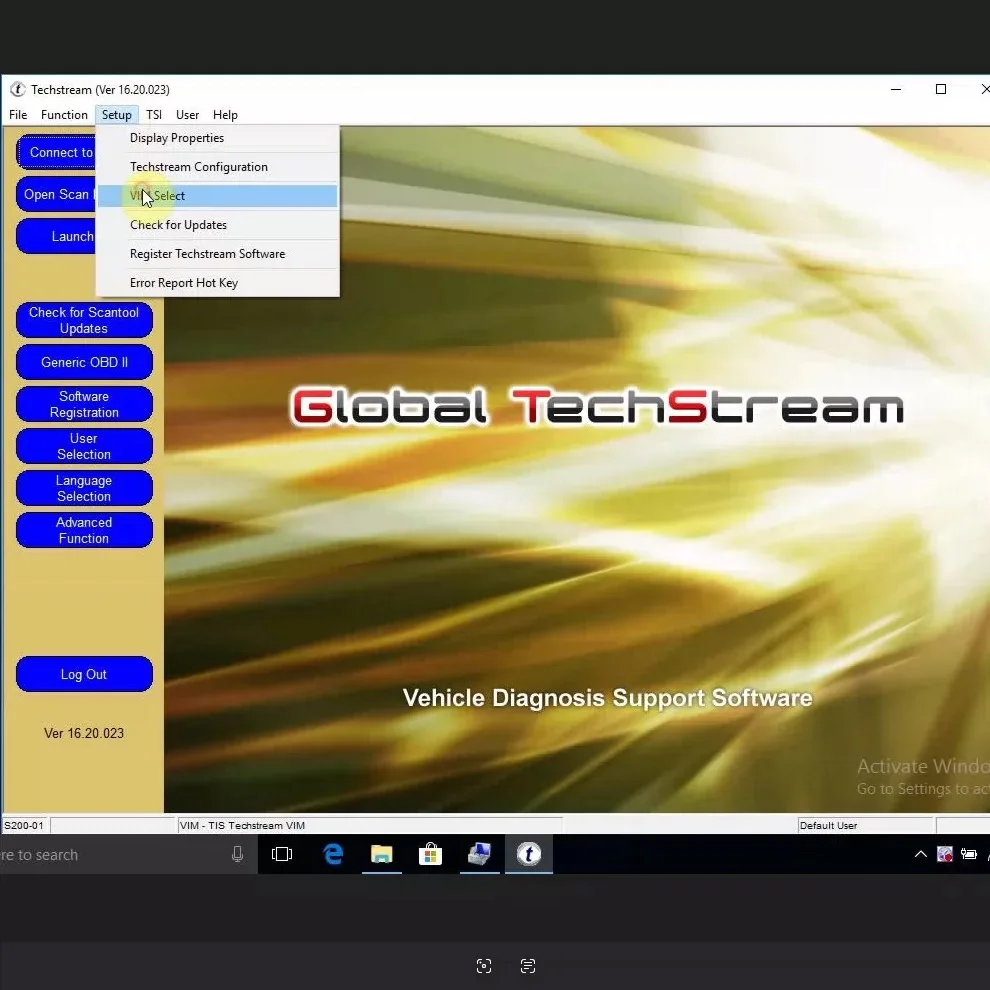Choose Register Techstream Software
The width and height of the screenshot is (990, 990).
(x=218, y=254)
